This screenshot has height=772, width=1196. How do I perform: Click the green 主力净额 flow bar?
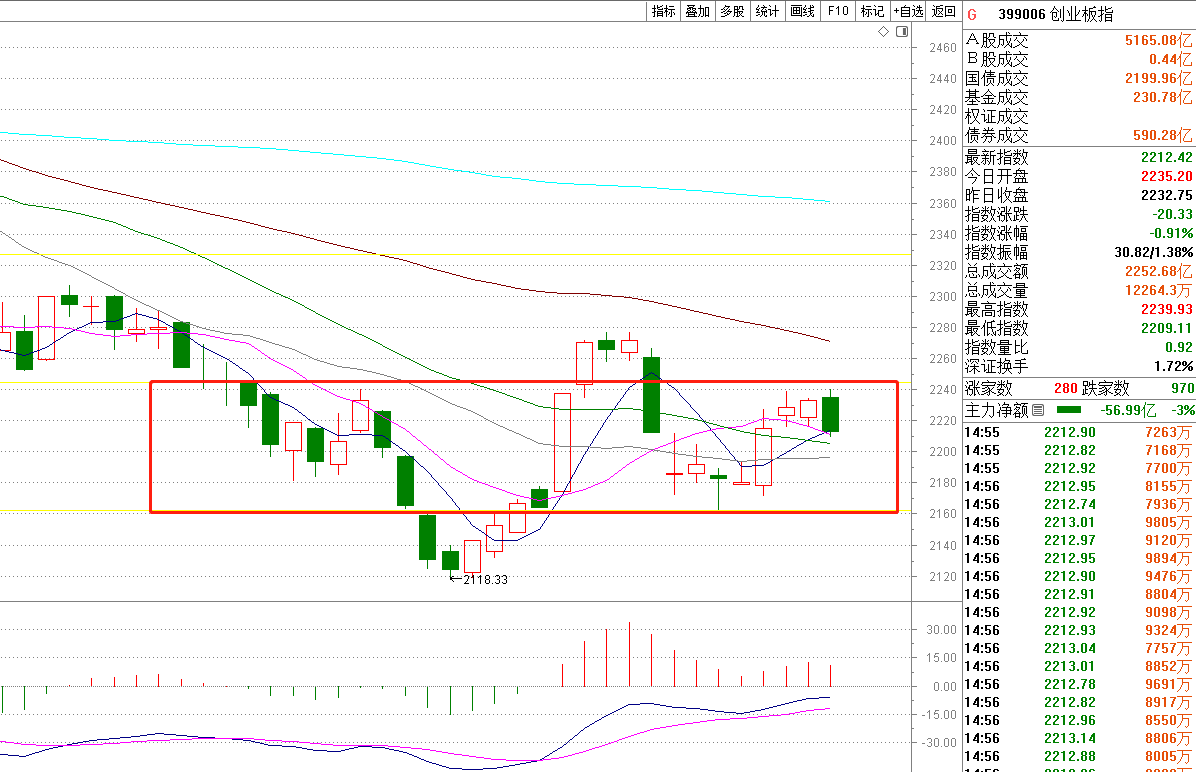pos(1069,410)
